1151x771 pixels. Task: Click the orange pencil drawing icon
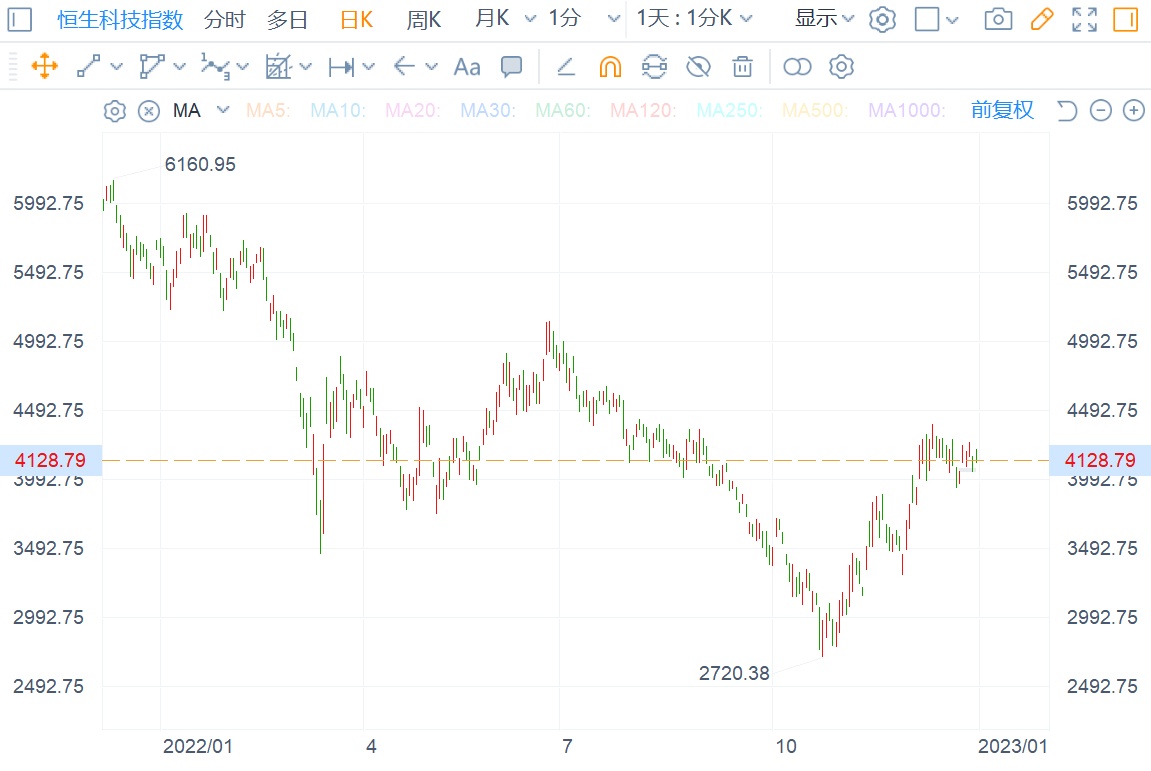(x=1042, y=19)
